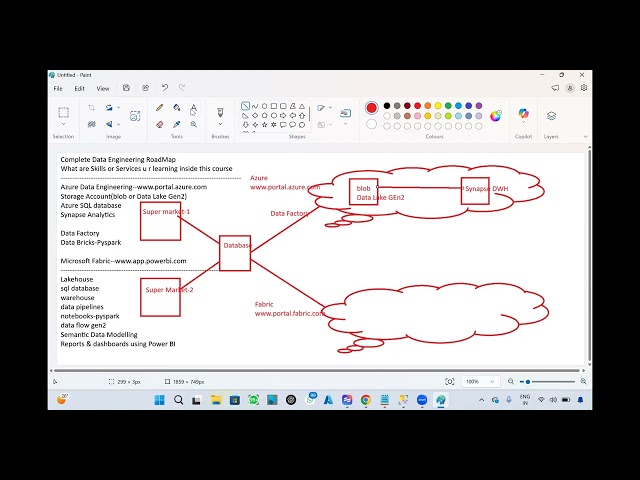The image size is (640, 480).
Task: Pick the black colour swatch
Action: click(387, 106)
